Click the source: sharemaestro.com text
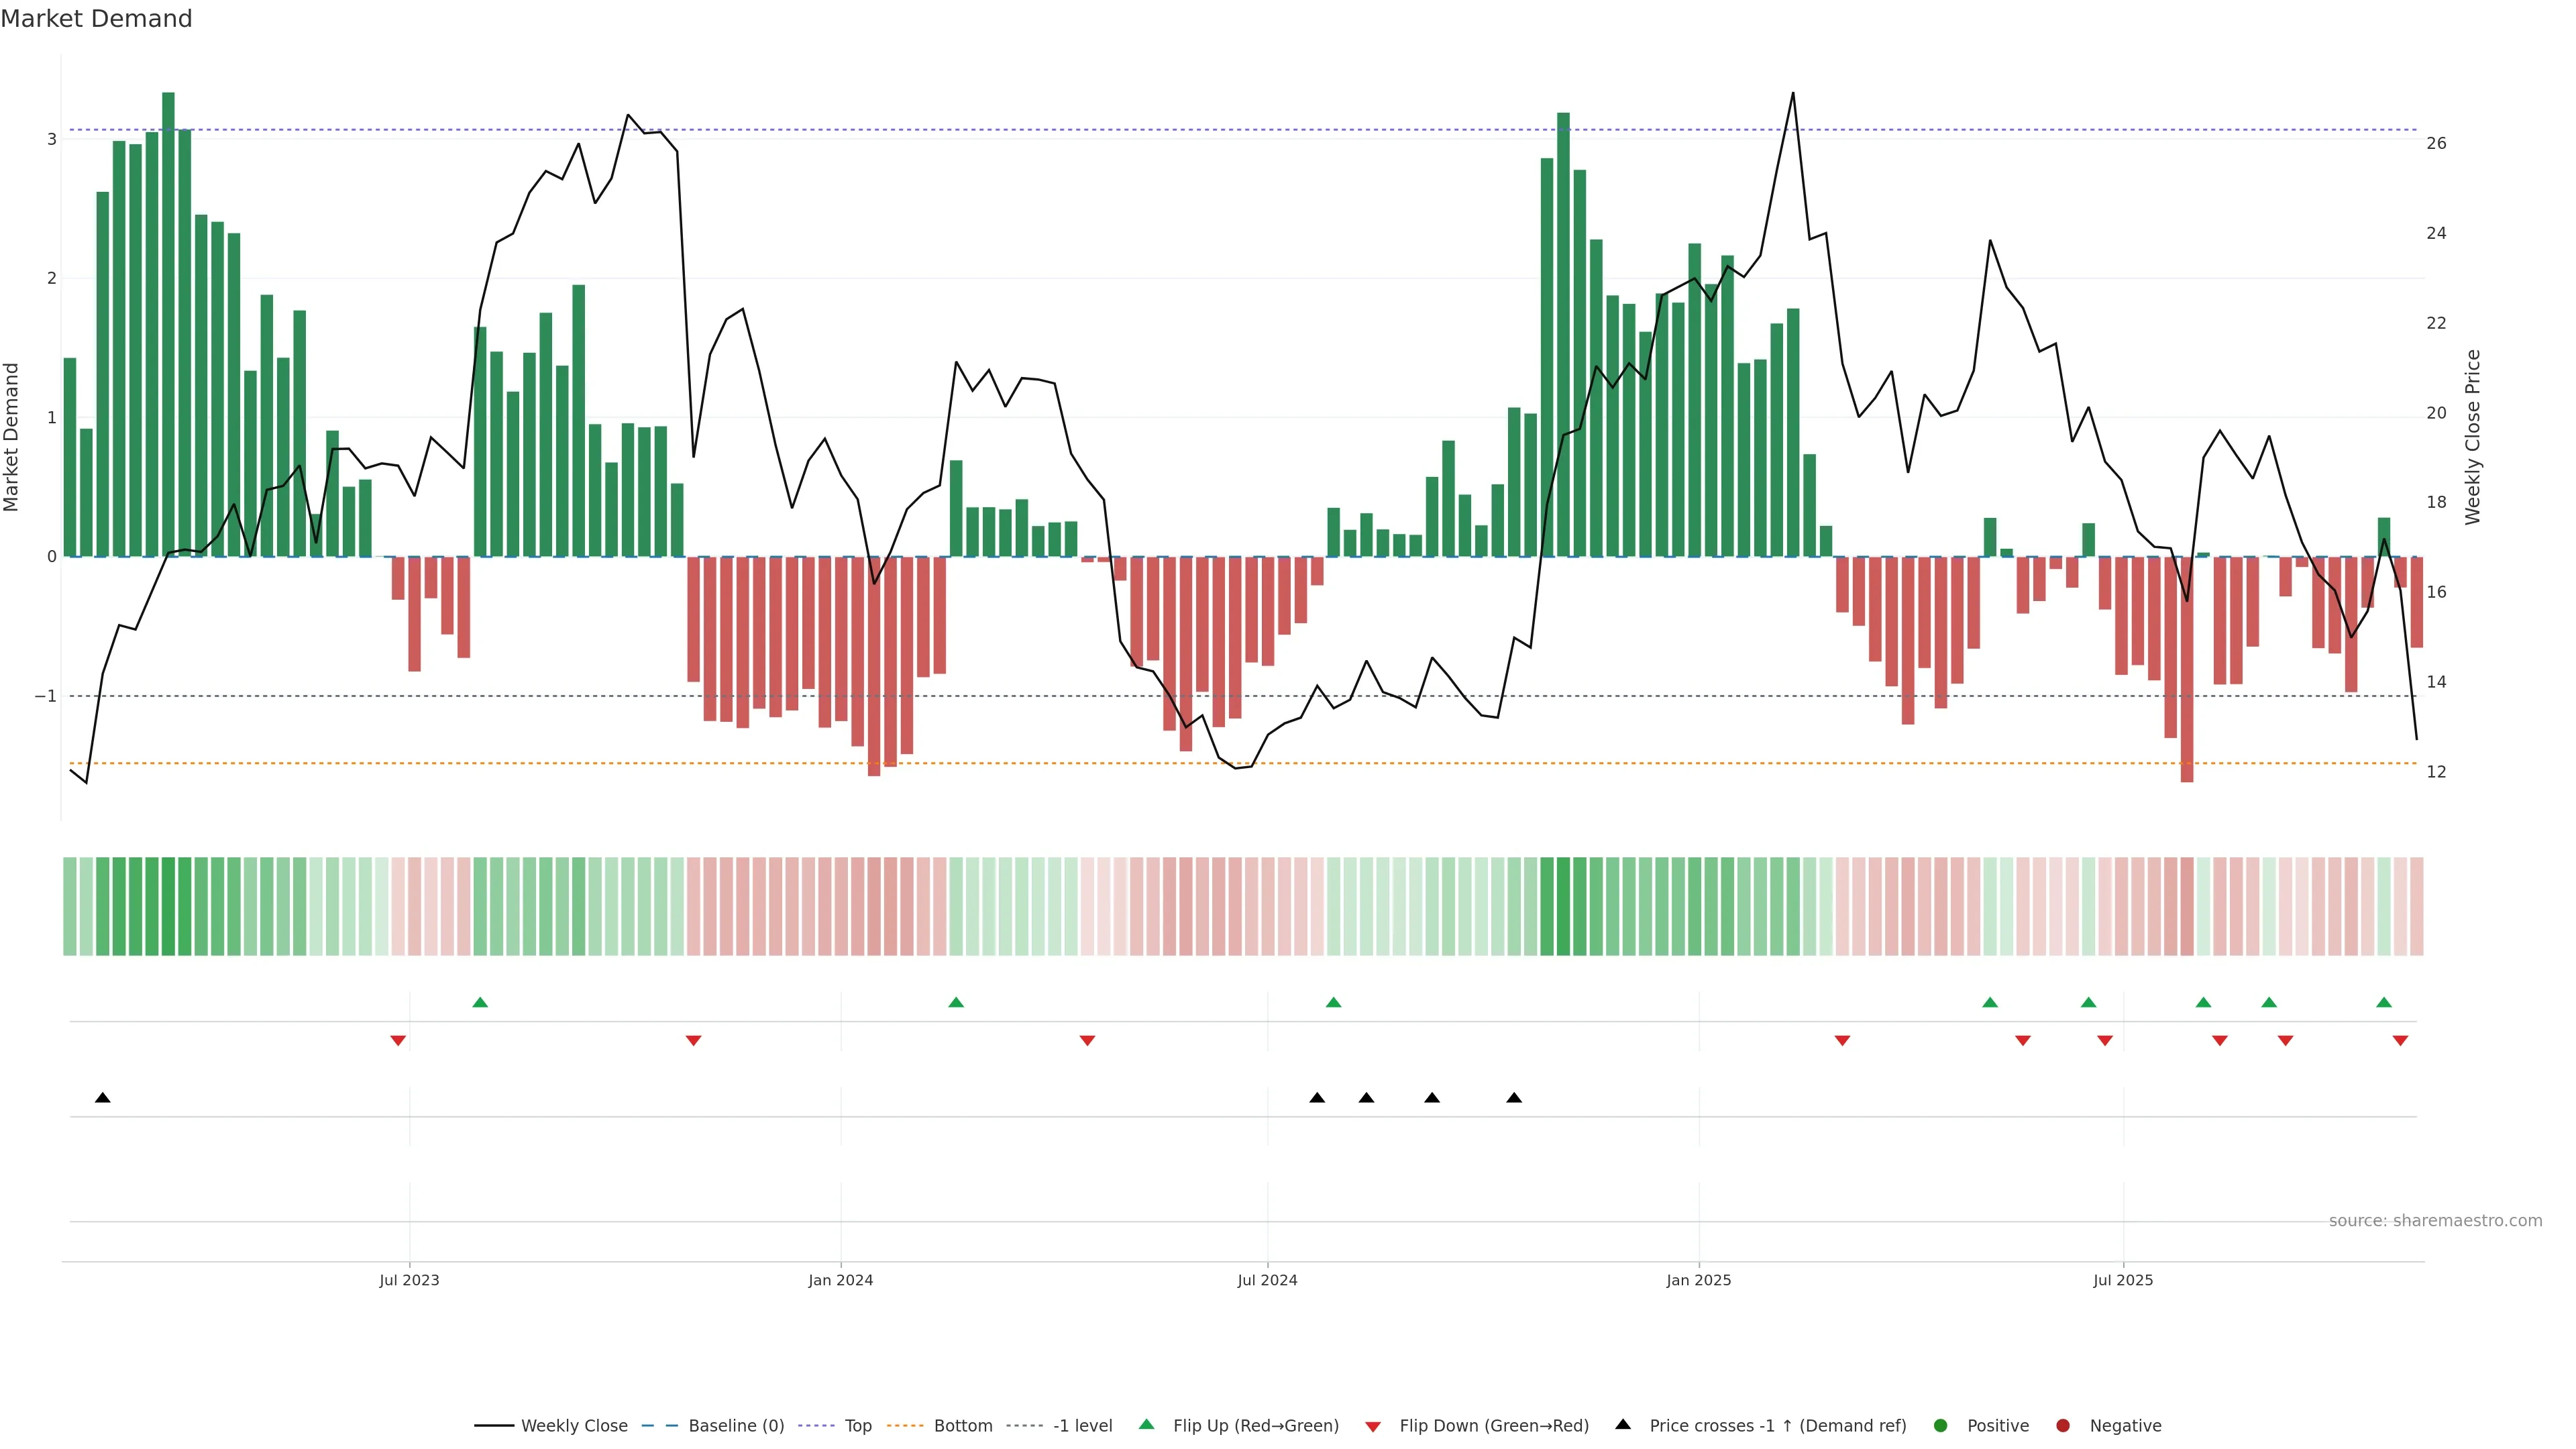The image size is (2576, 1449). (x=2435, y=1221)
